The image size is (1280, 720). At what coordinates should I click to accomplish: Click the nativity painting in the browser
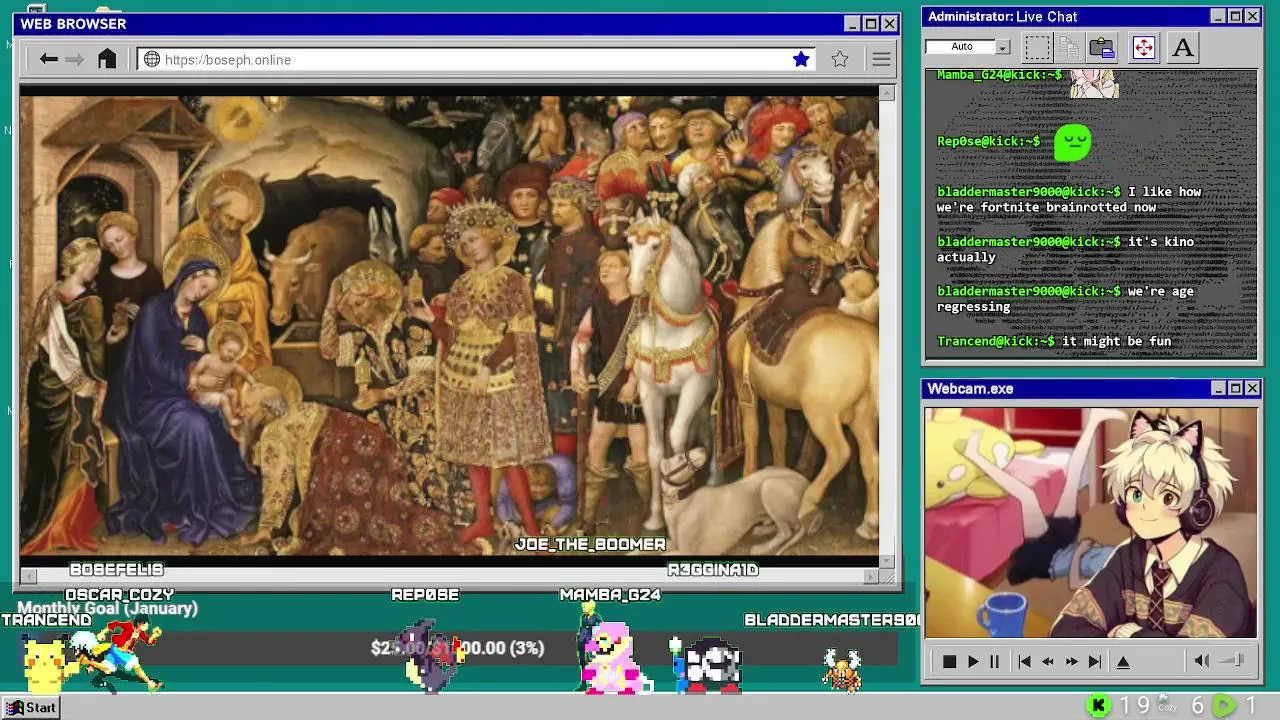pyautogui.click(x=449, y=325)
